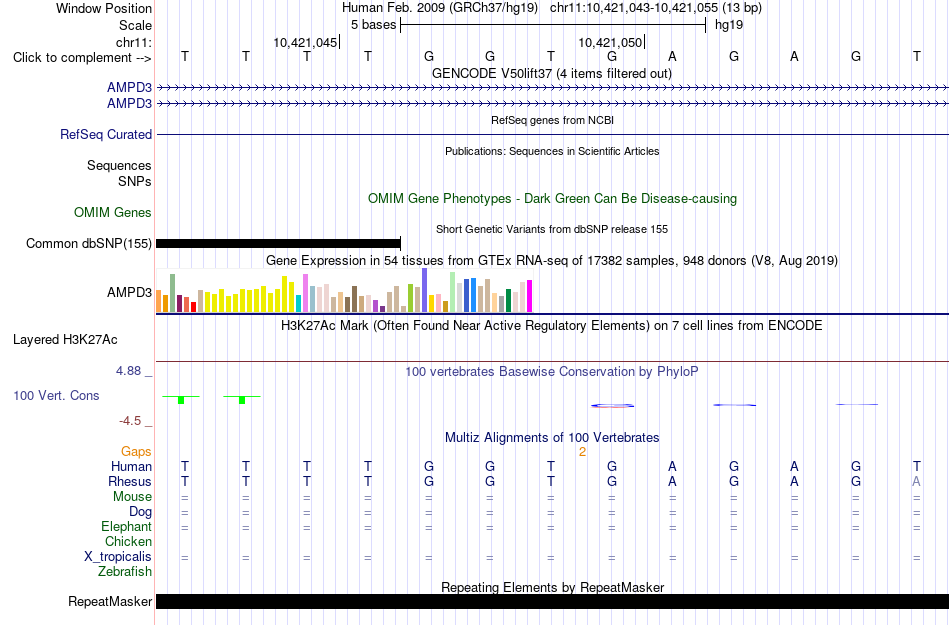950x625 pixels.
Task: Open the OMIM Genes track label
Action: point(113,213)
